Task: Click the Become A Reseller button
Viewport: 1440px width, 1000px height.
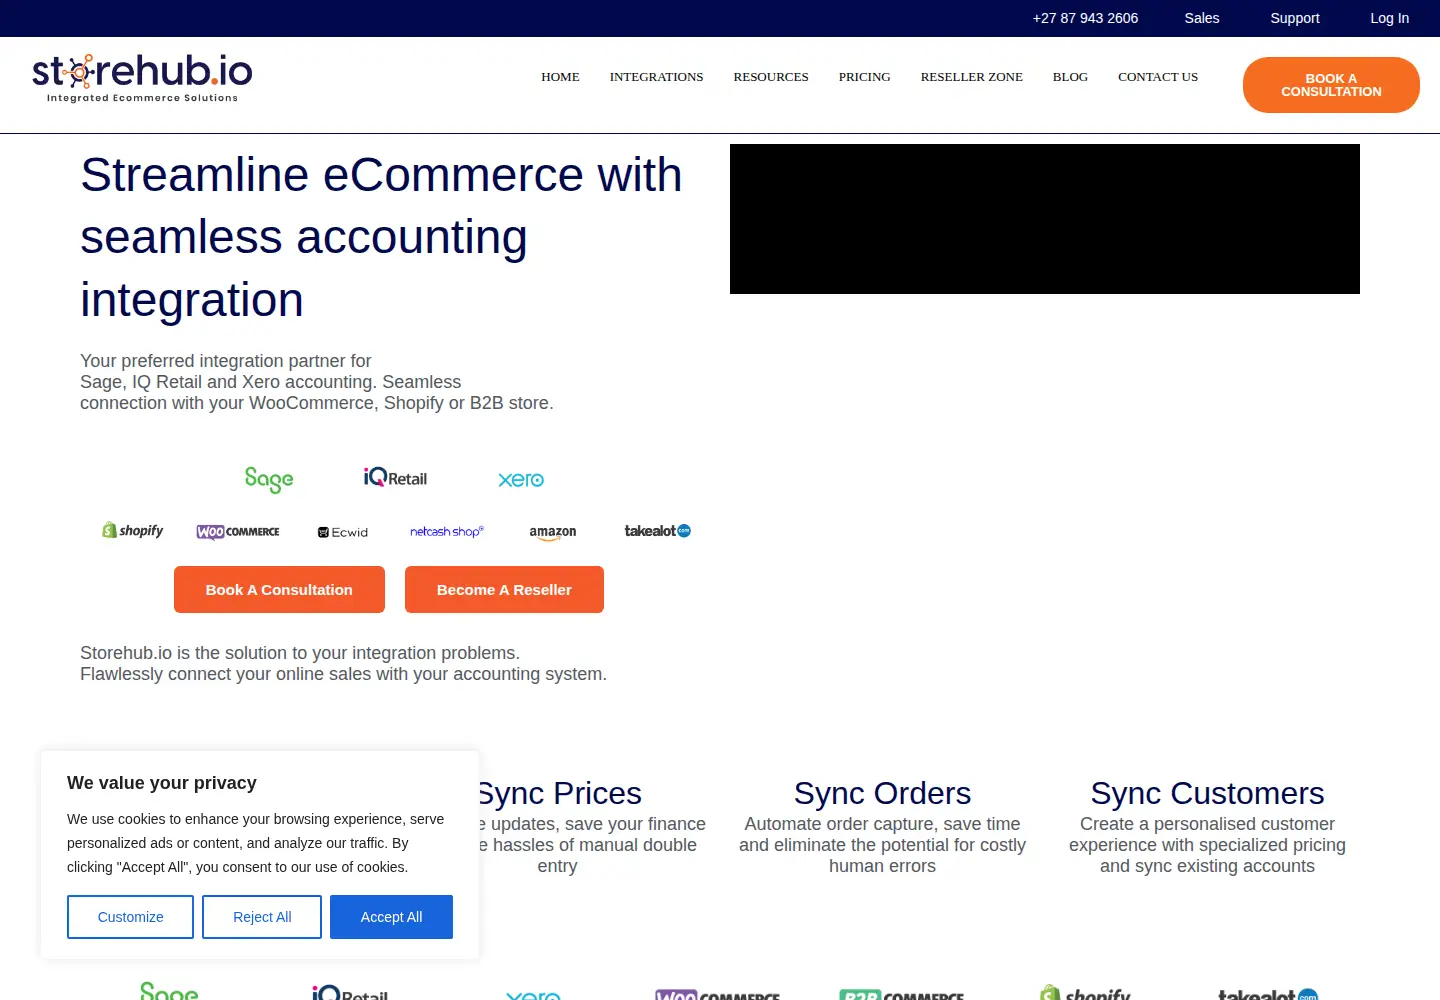Action: point(504,590)
